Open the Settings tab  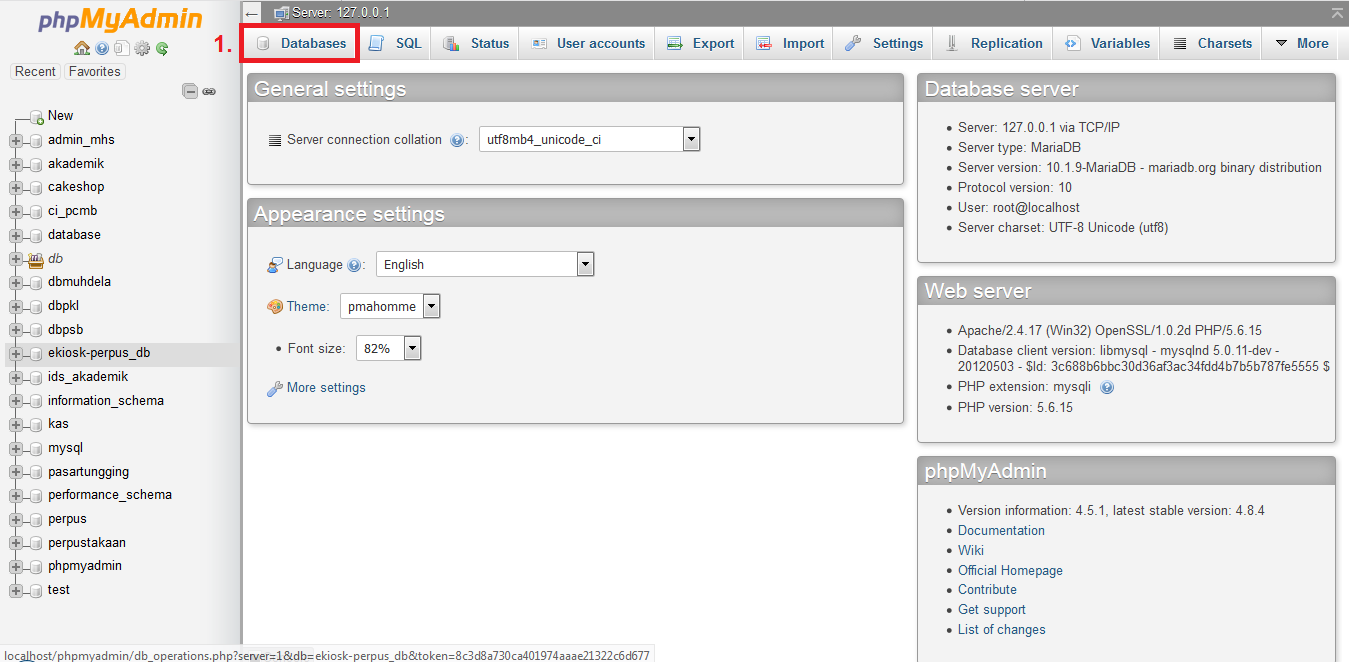pyautogui.click(x=884, y=43)
